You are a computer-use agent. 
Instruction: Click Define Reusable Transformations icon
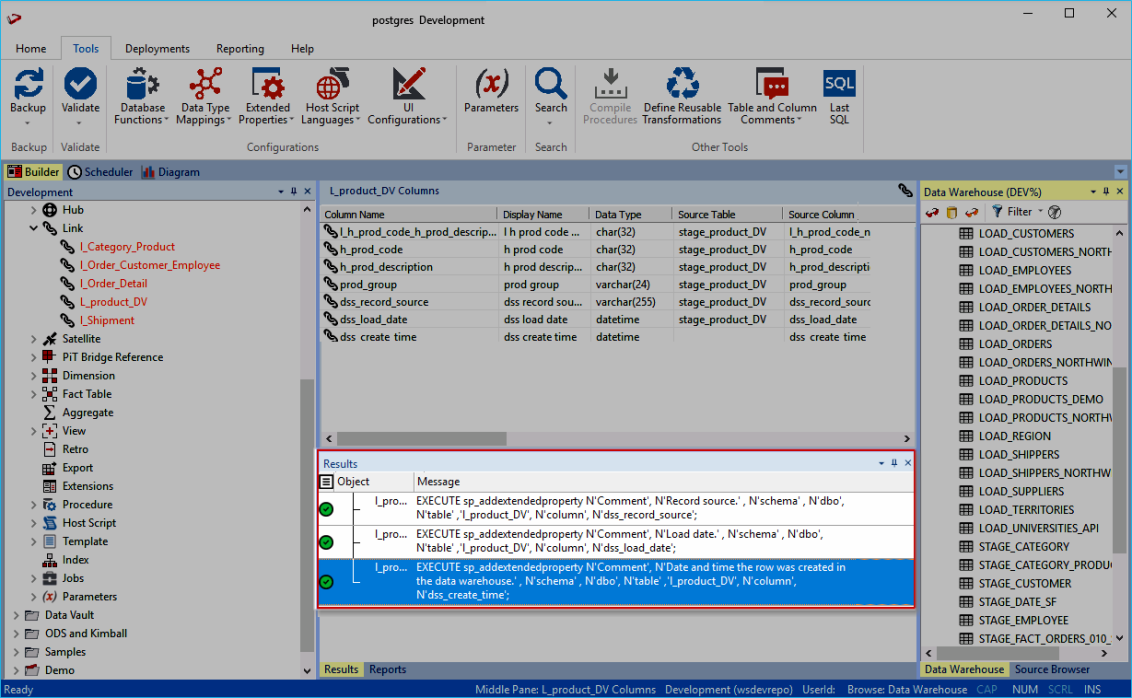[x=682, y=84]
